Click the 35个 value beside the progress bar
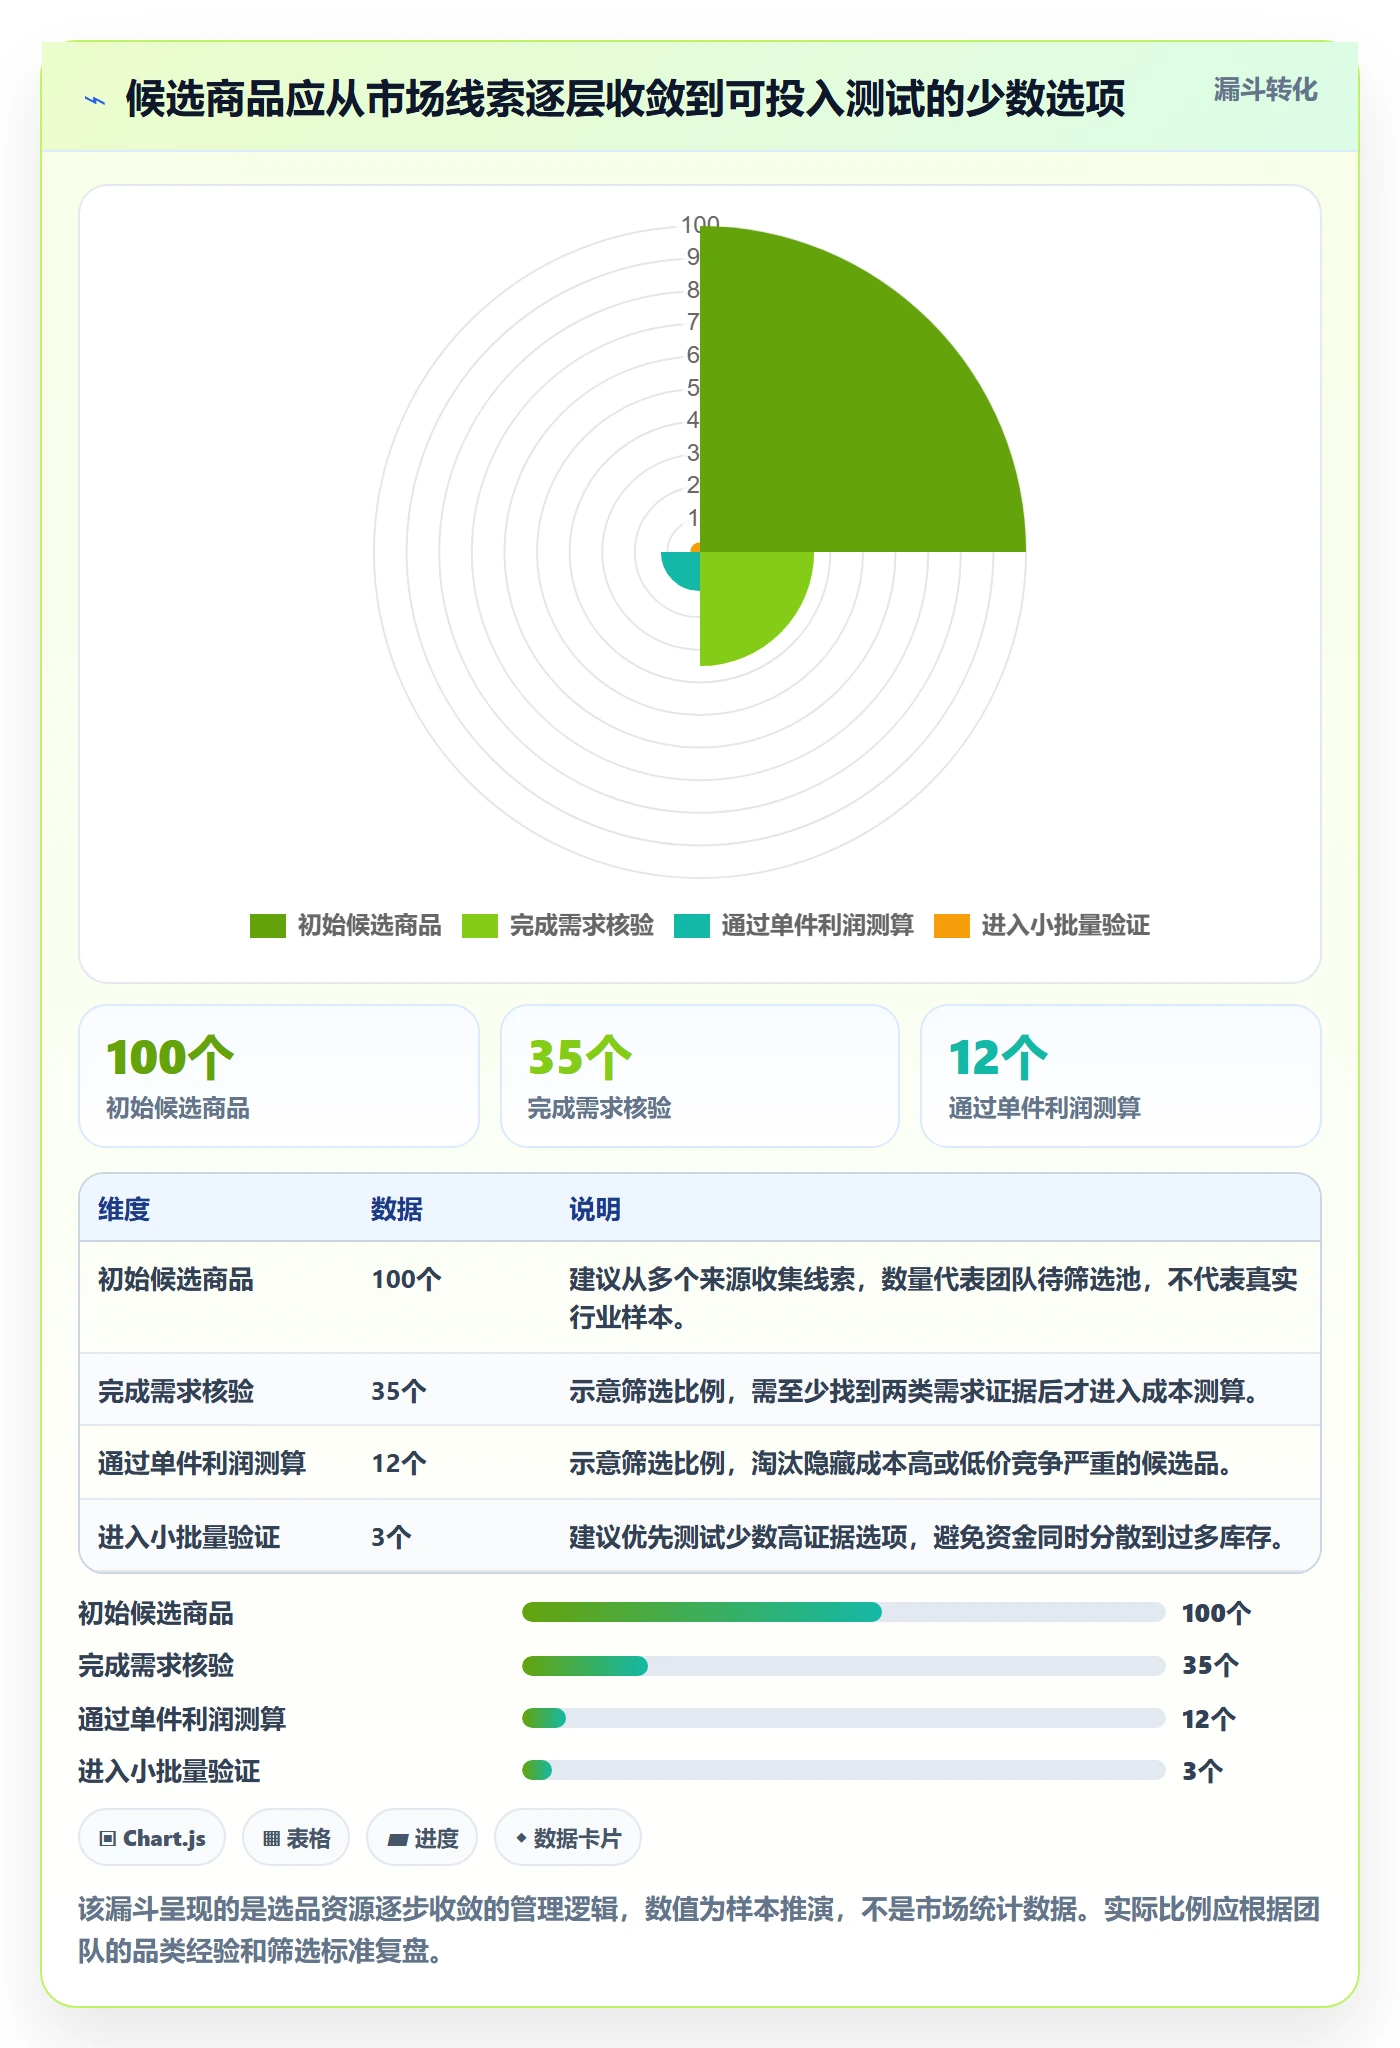The height and width of the screenshot is (2048, 1400). tap(1210, 1665)
